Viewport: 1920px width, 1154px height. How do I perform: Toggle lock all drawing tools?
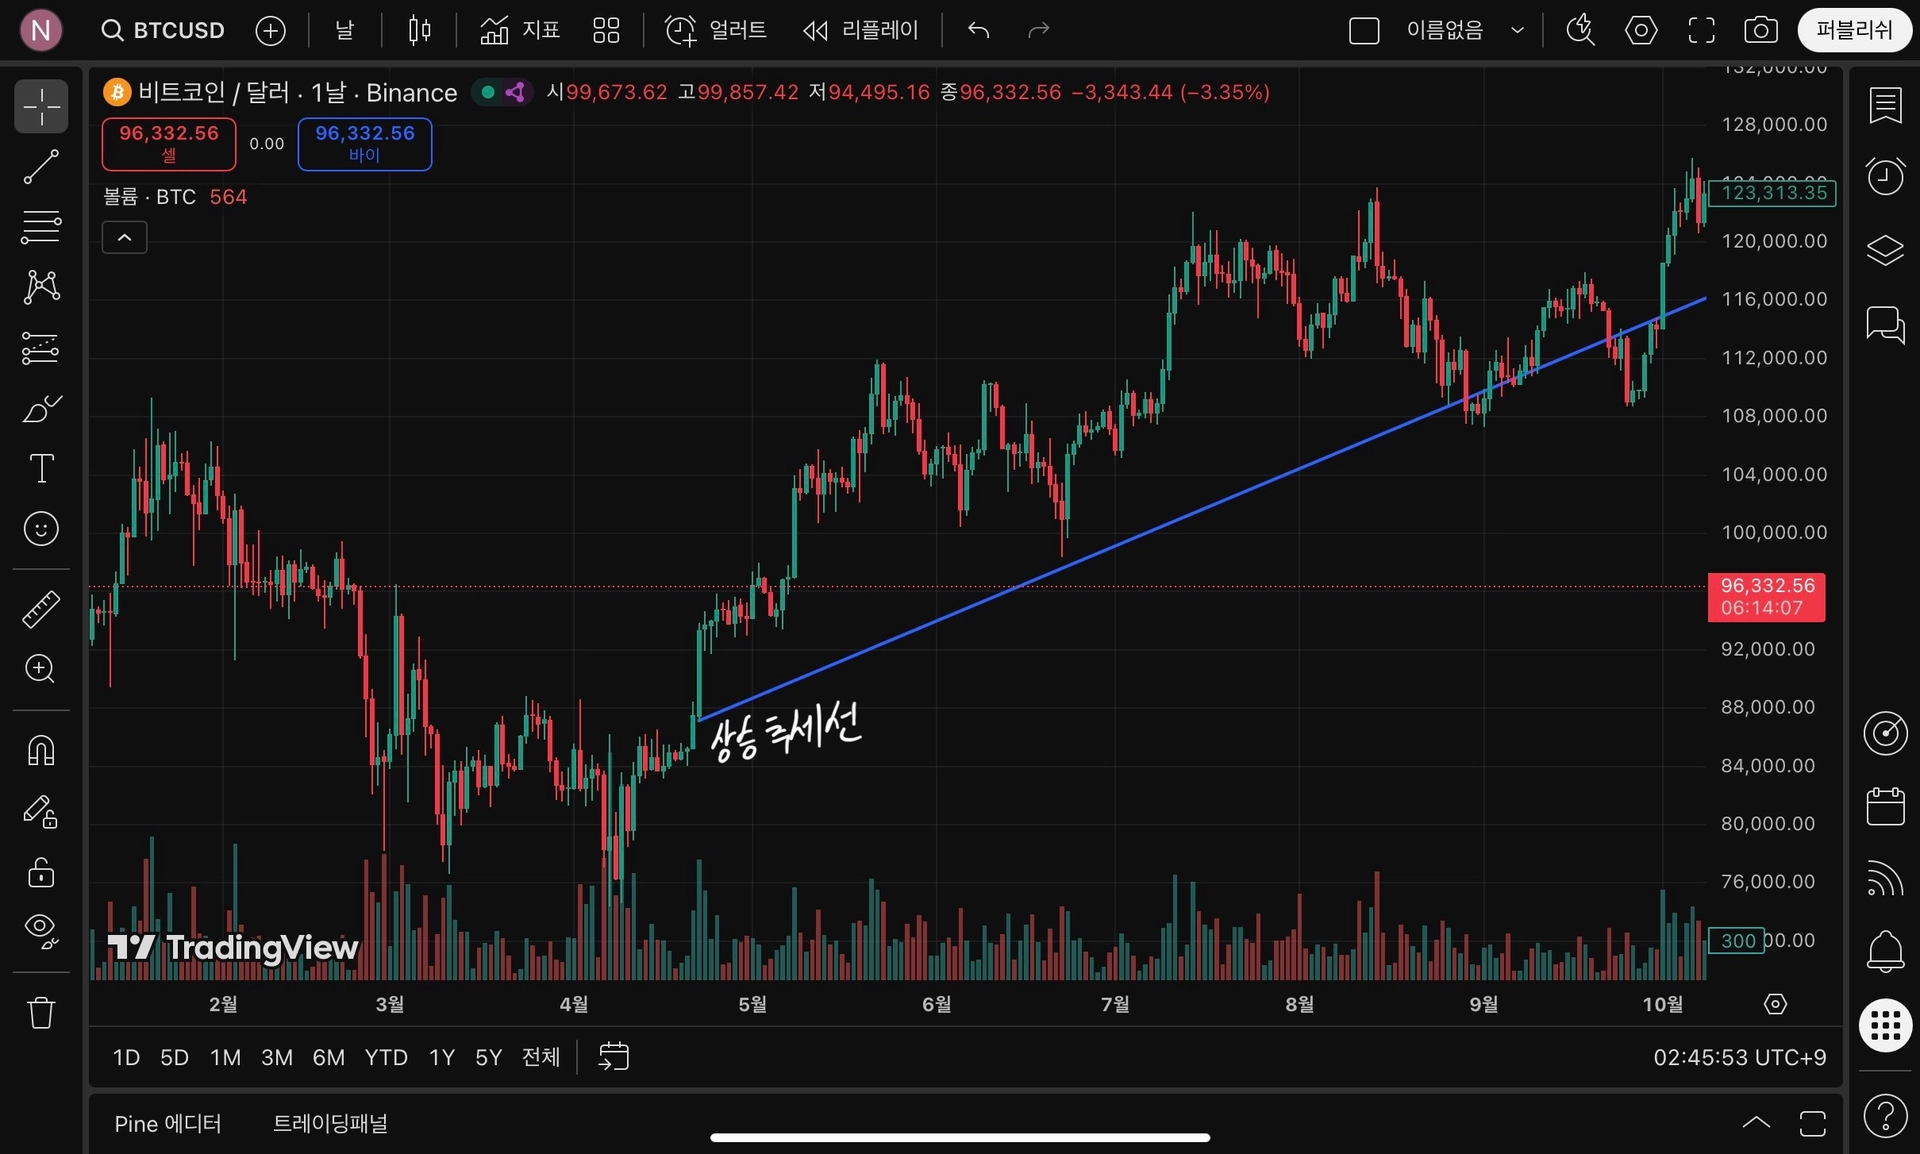click(41, 872)
